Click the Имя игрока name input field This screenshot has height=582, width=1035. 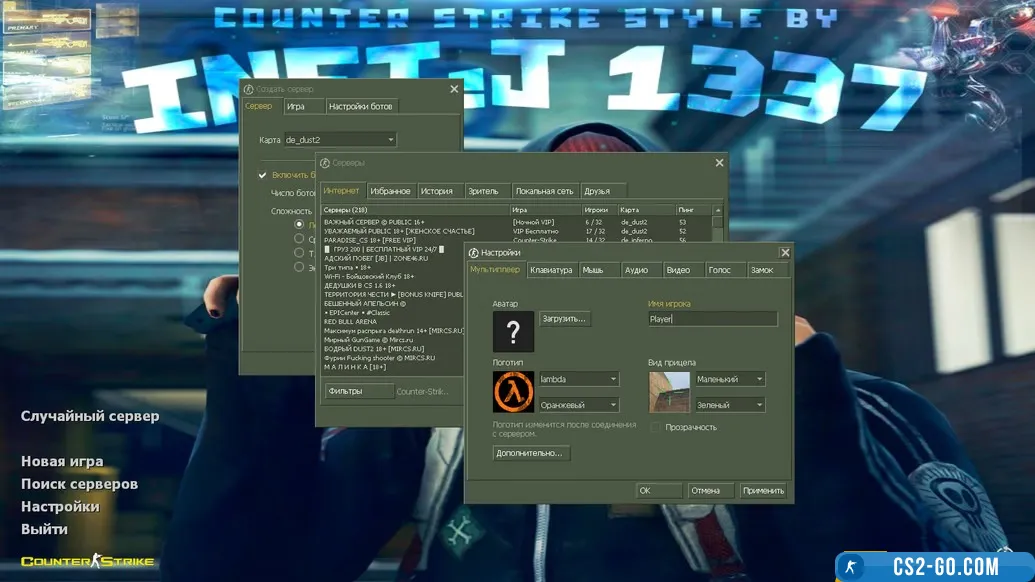[x=712, y=319]
